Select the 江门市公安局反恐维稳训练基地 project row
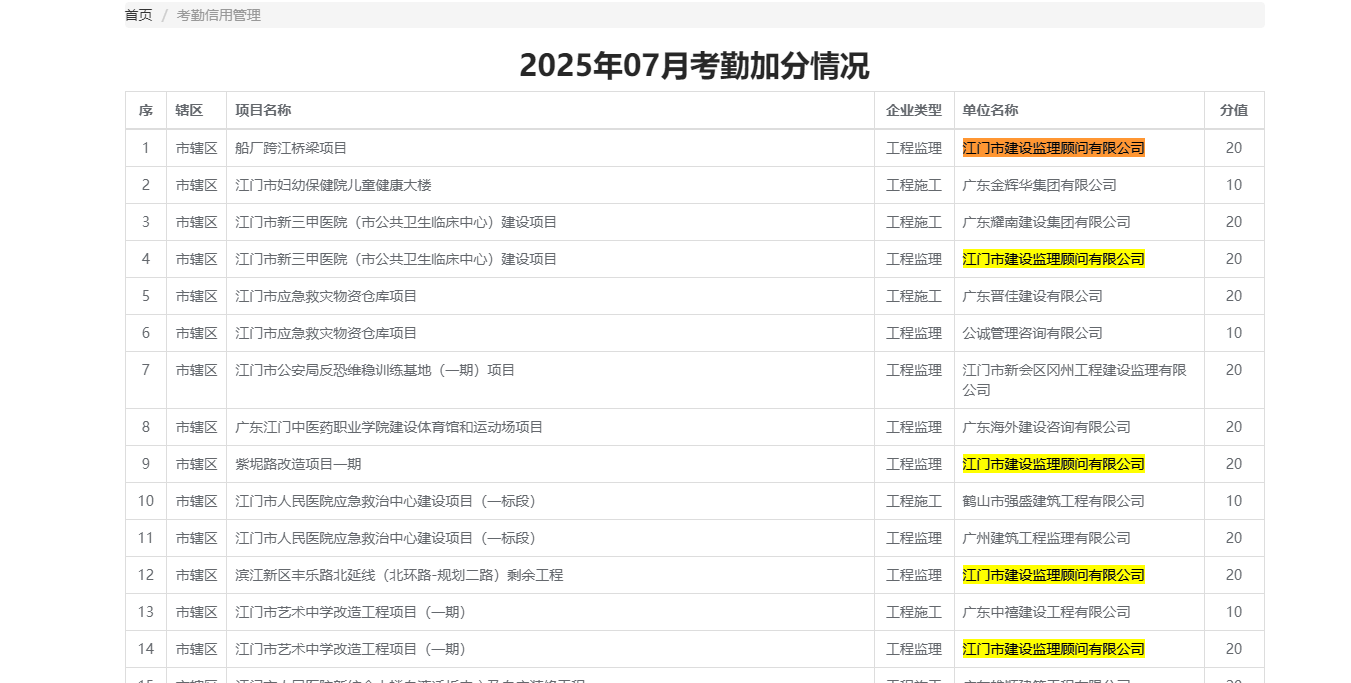This screenshot has width=1351, height=683. (375, 370)
